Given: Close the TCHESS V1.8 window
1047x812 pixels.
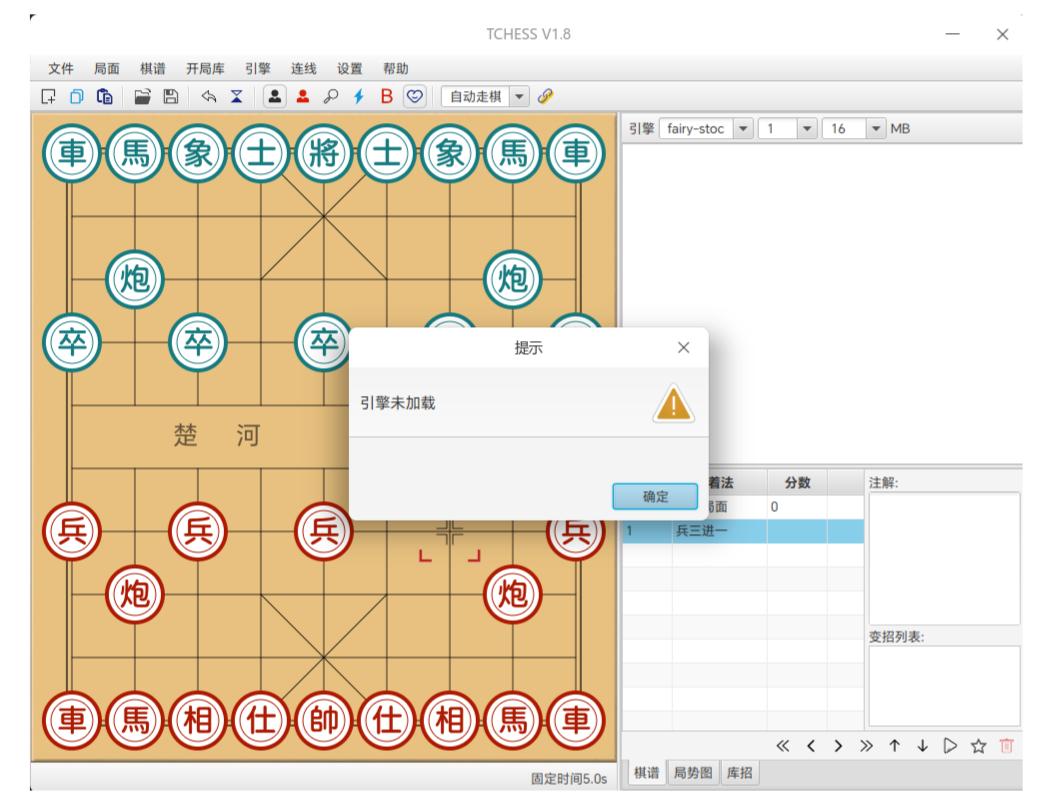Looking at the screenshot, I should click(1002, 34).
